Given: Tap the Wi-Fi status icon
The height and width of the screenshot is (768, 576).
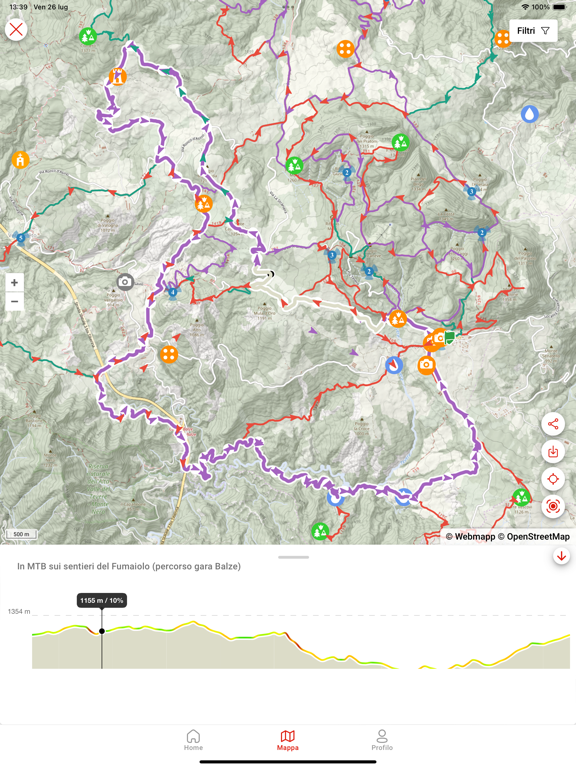Looking at the screenshot, I should click(x=525, y=7).
